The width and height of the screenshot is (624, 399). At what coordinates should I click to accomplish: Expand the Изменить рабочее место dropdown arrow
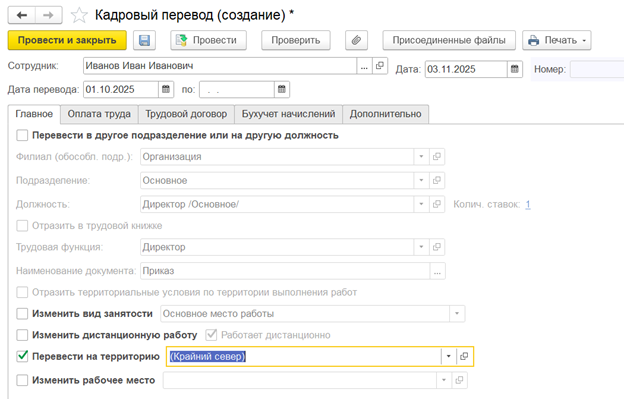(x=444, y=380)
